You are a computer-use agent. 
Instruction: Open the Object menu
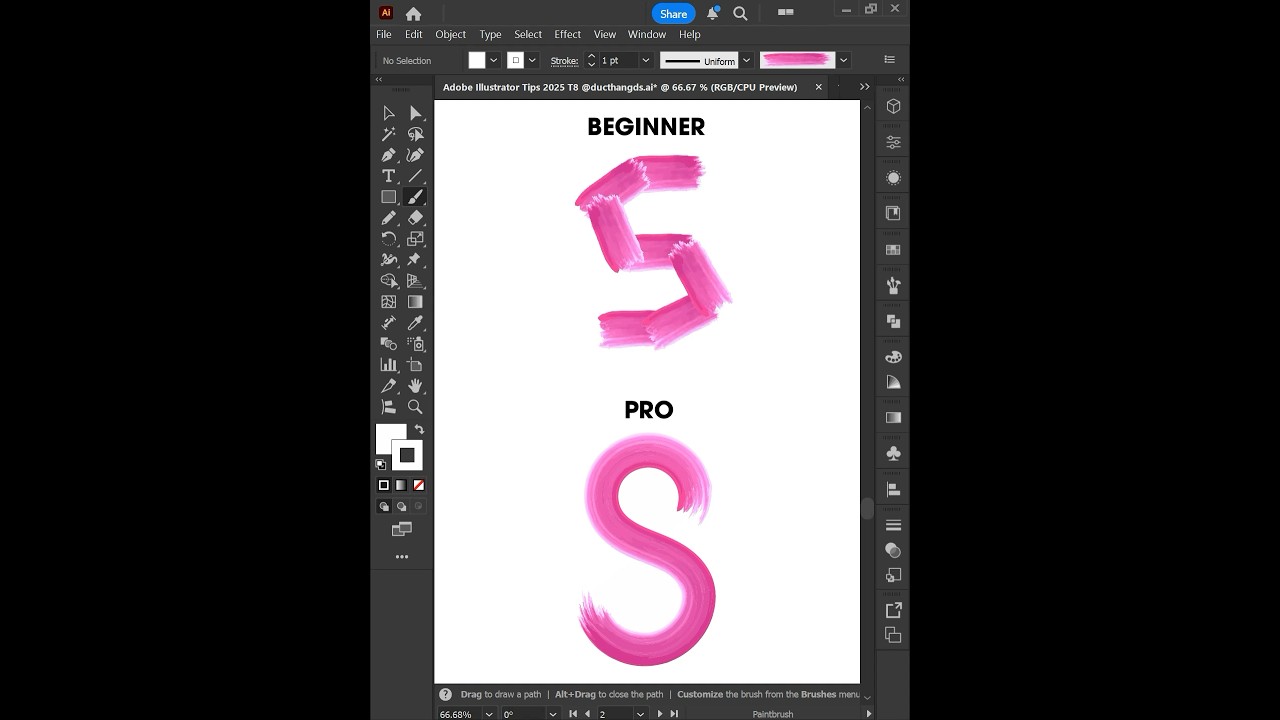coord(451,34)
